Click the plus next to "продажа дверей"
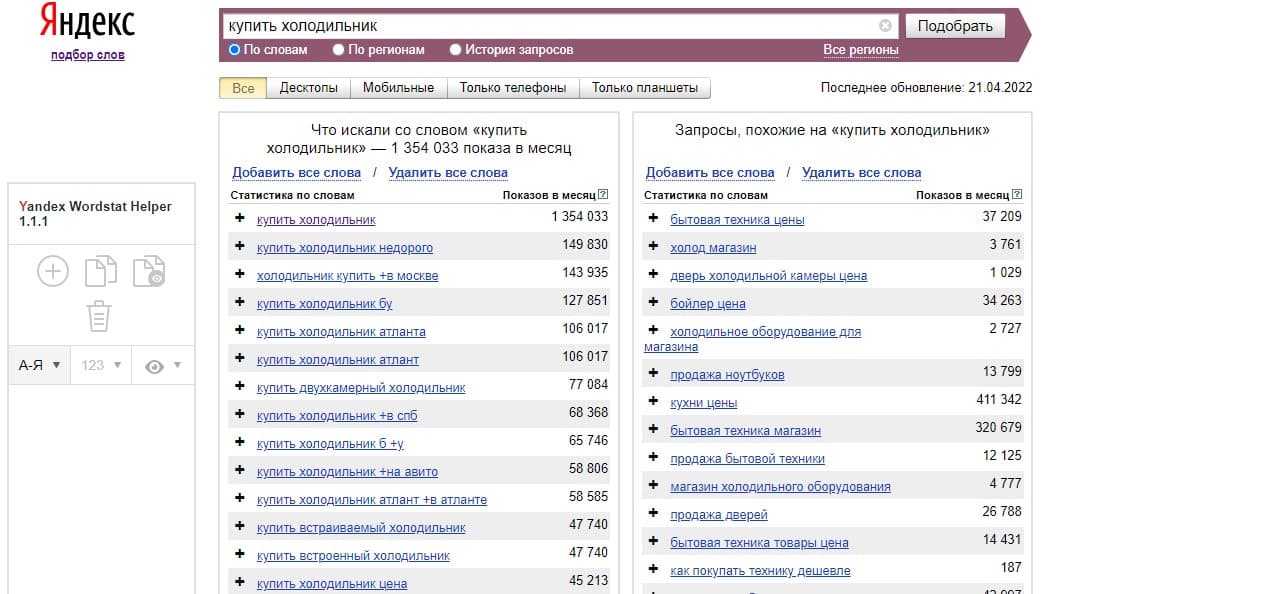 [x=653, y=513]
